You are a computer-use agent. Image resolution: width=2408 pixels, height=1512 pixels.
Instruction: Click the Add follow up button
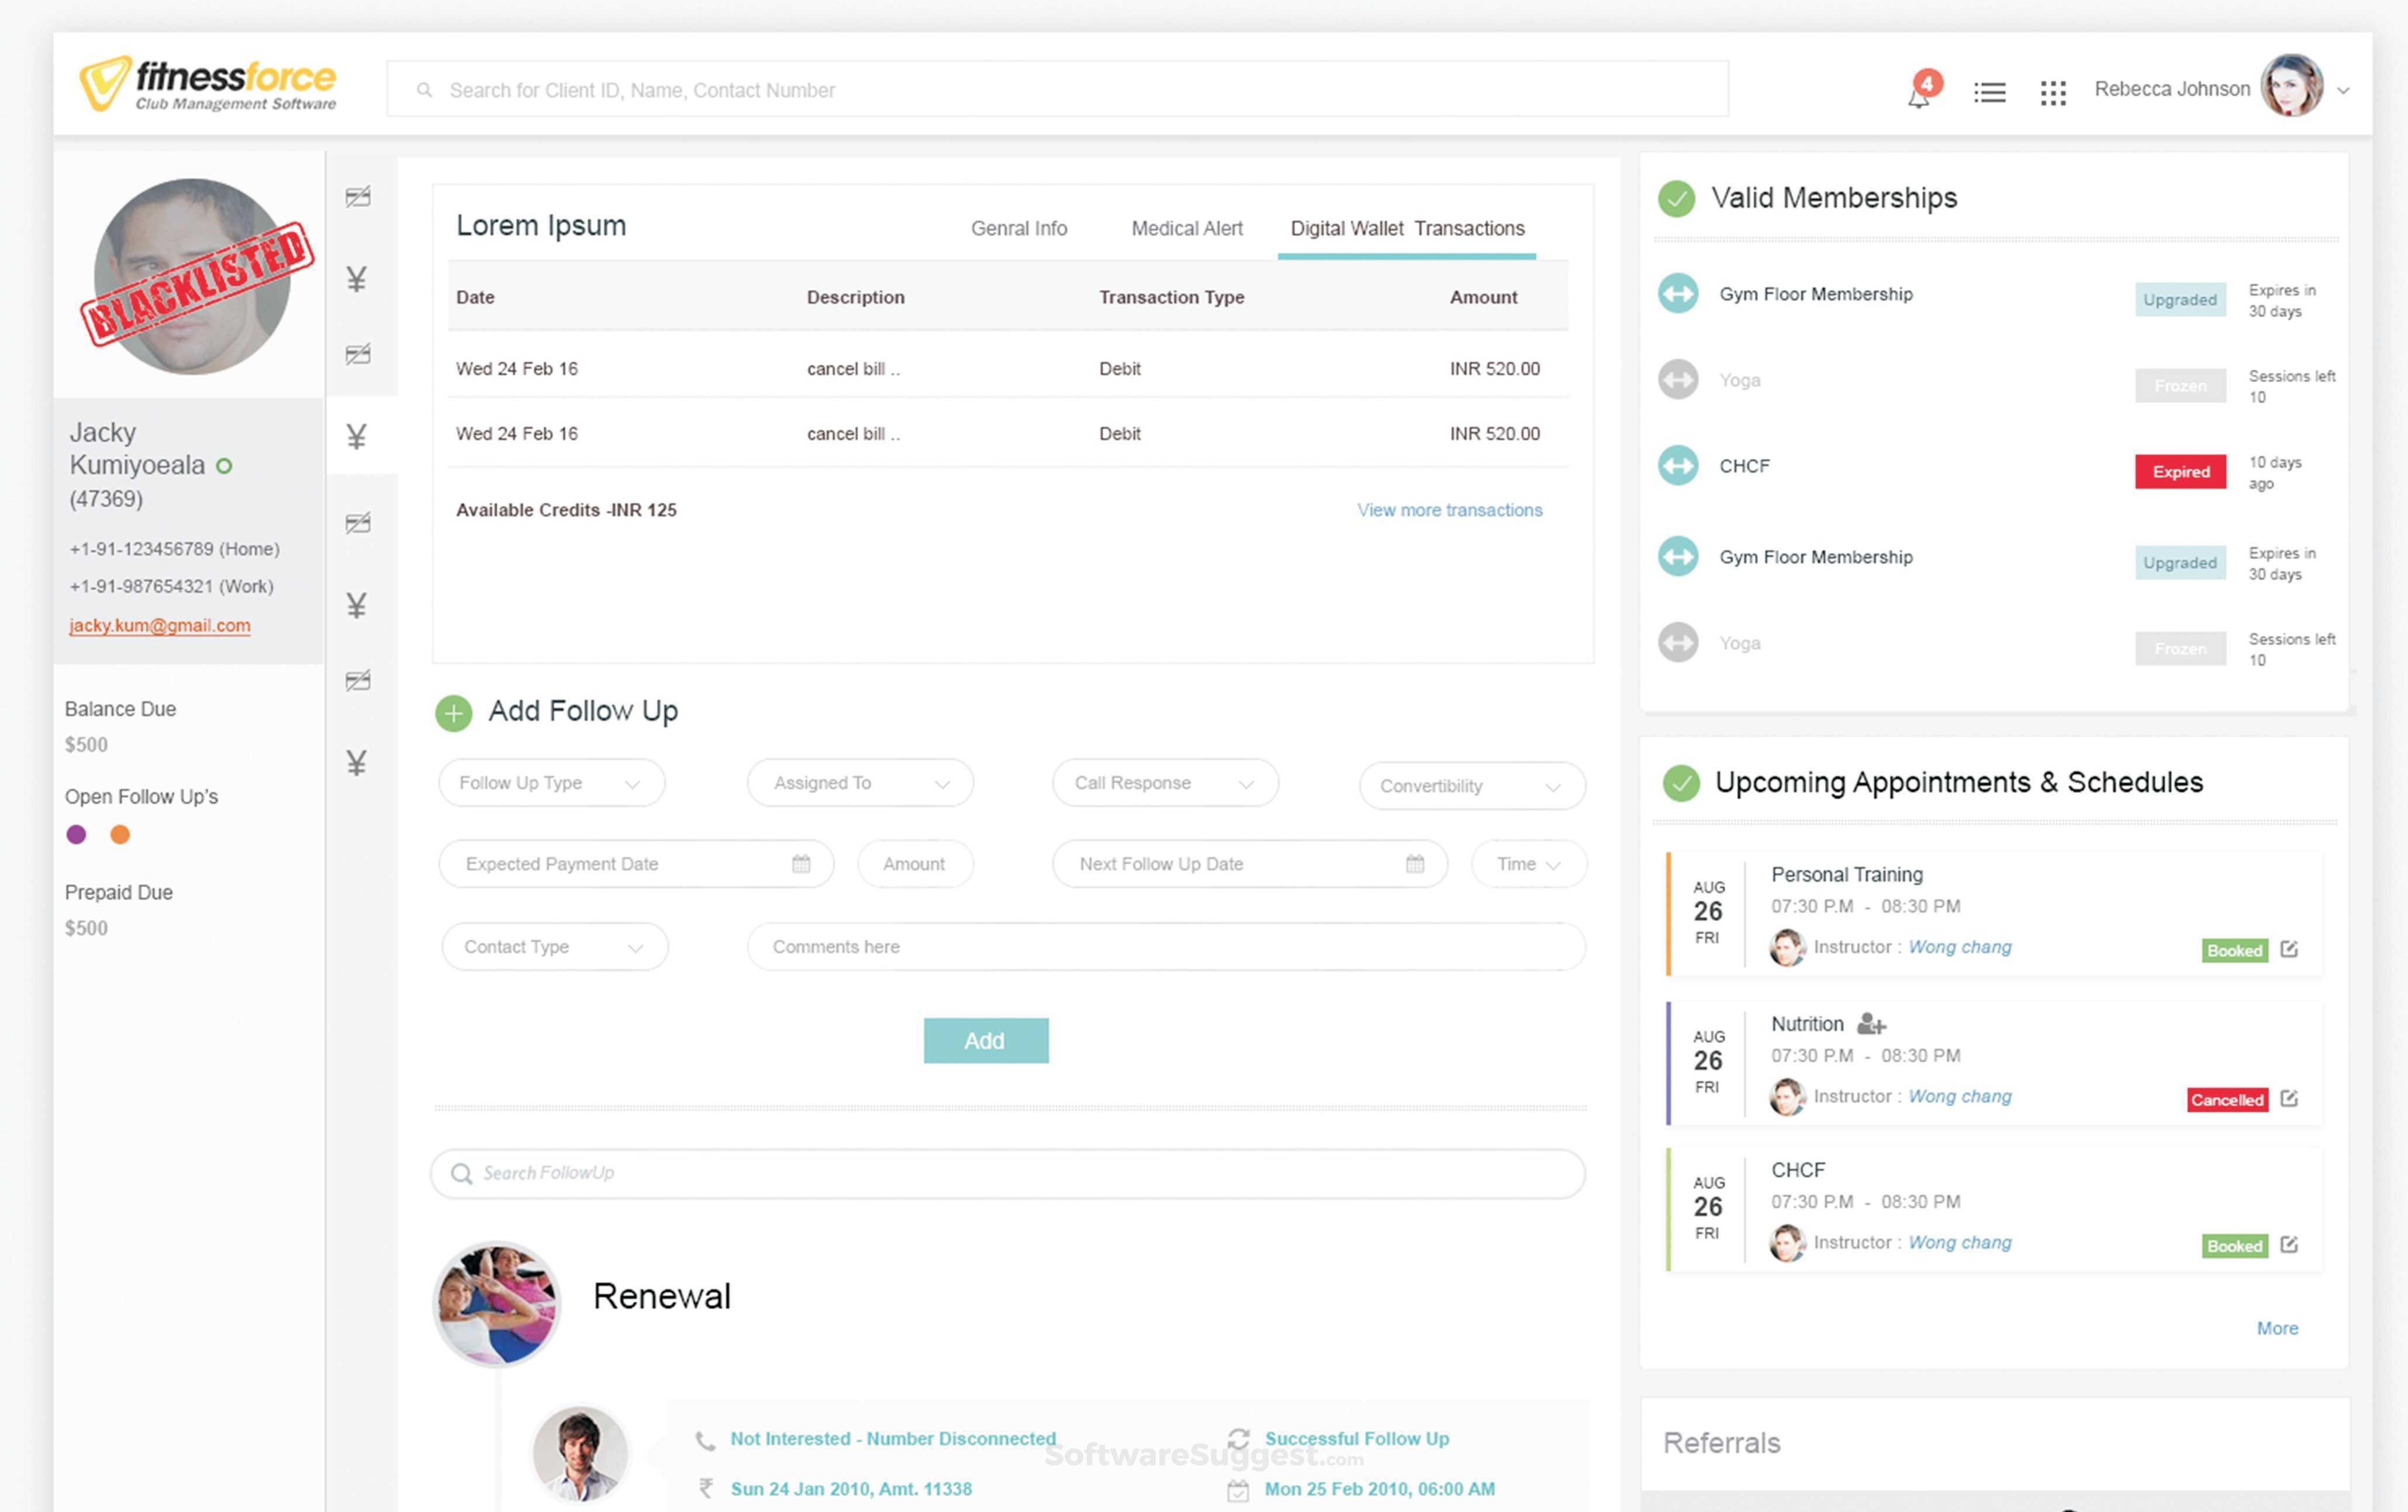(x=985, y=1040)
